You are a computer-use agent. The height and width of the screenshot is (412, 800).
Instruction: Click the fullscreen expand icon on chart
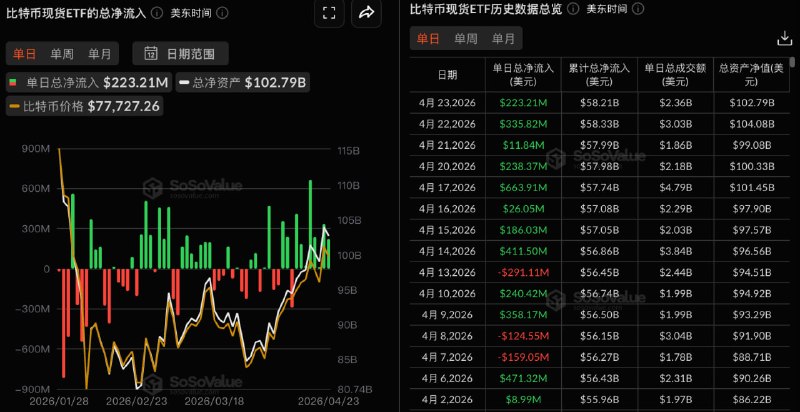(x=330, y=13)
